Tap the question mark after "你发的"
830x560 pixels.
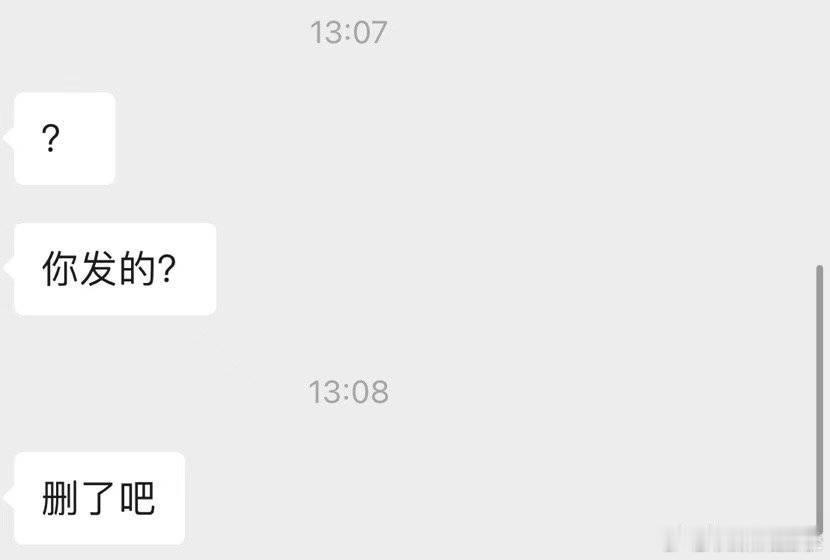(166, 269)
